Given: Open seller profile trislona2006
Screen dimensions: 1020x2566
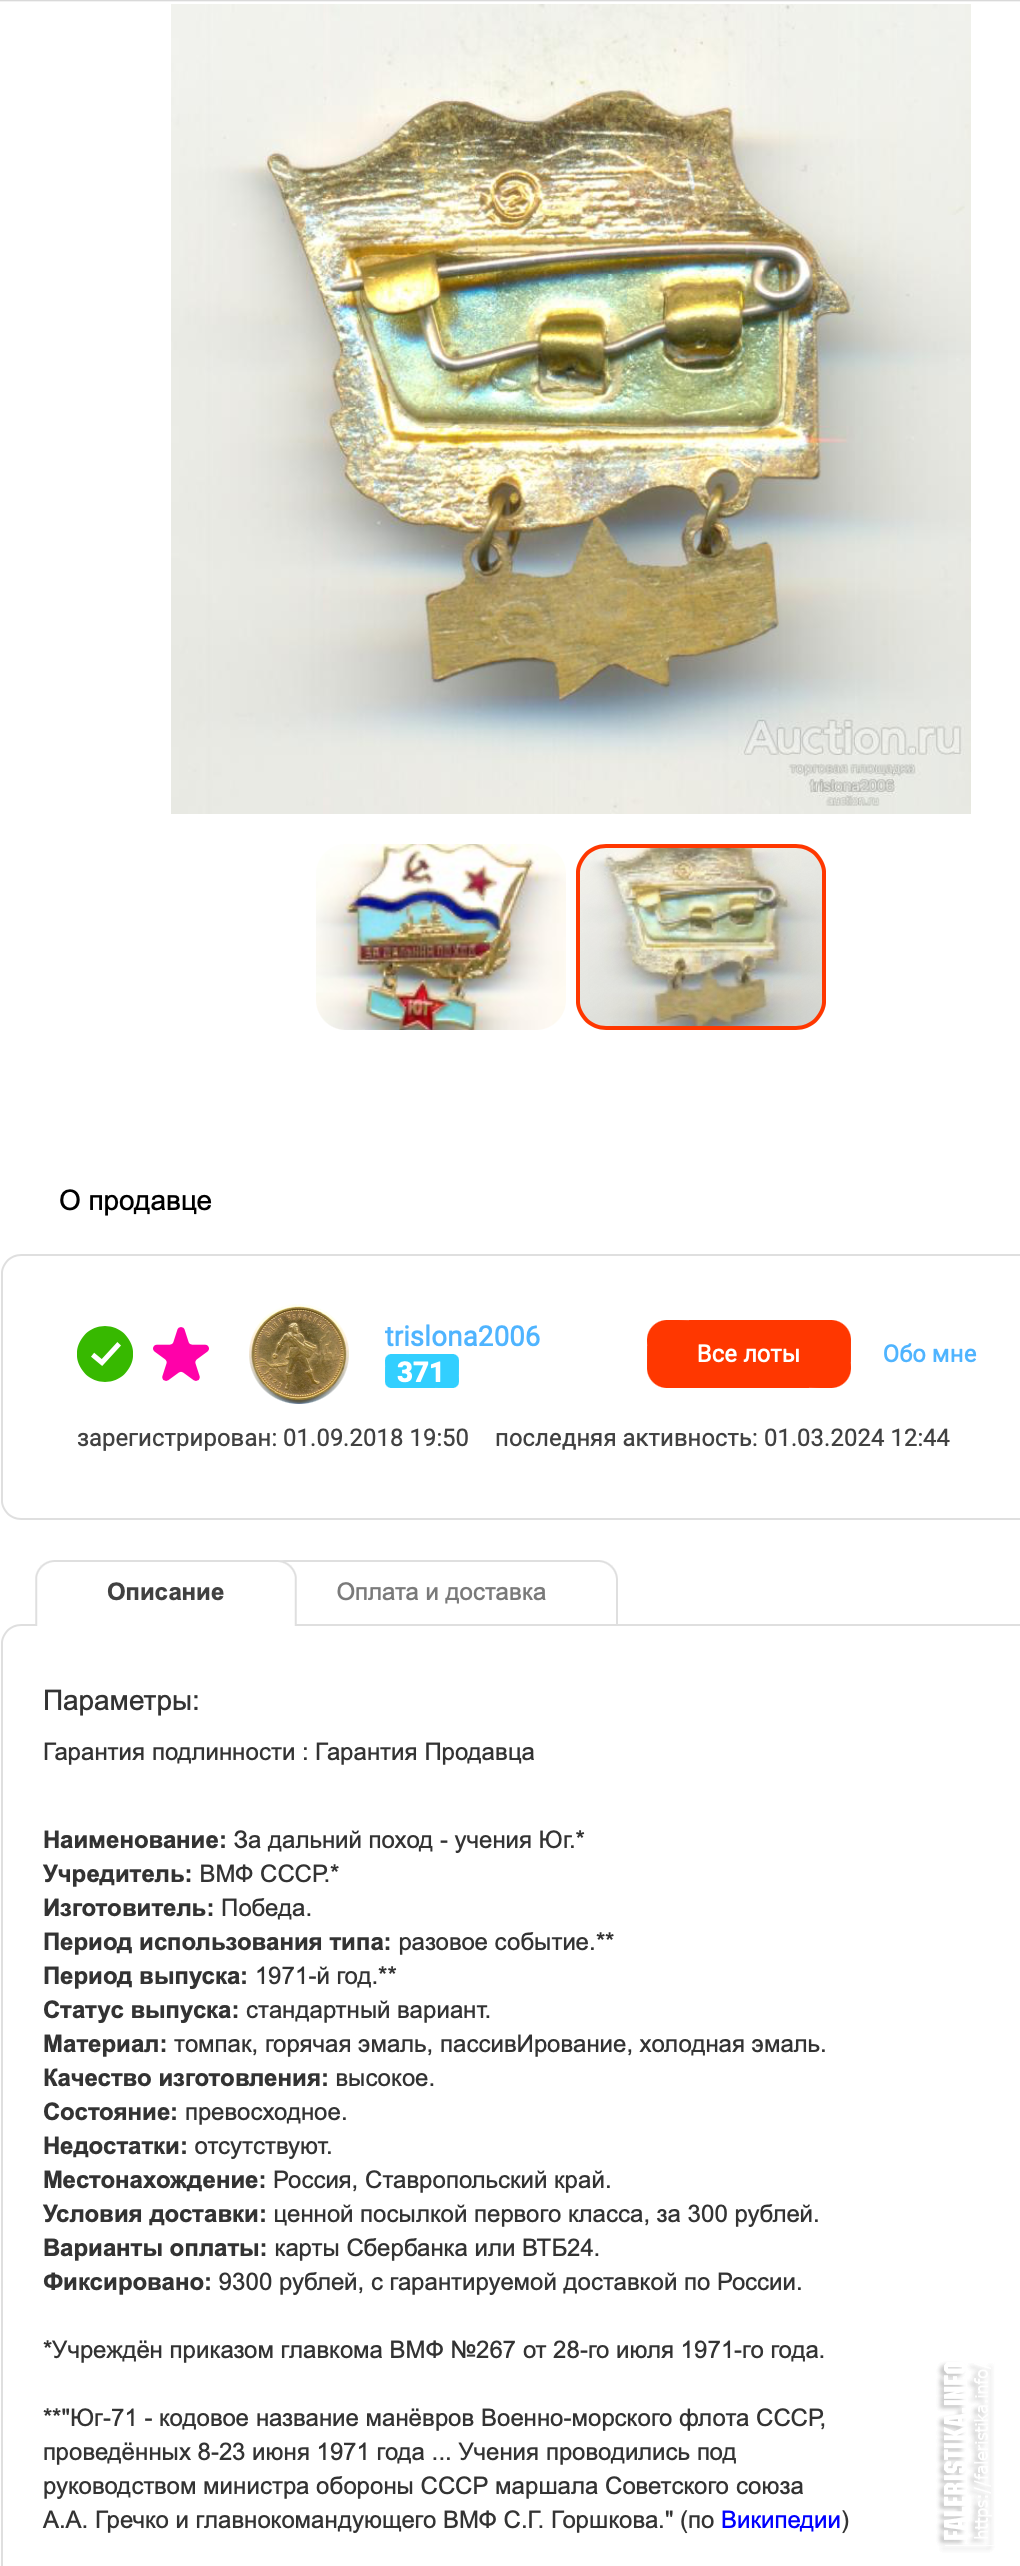Looking at the screenshot, I should click(462, 1336).
